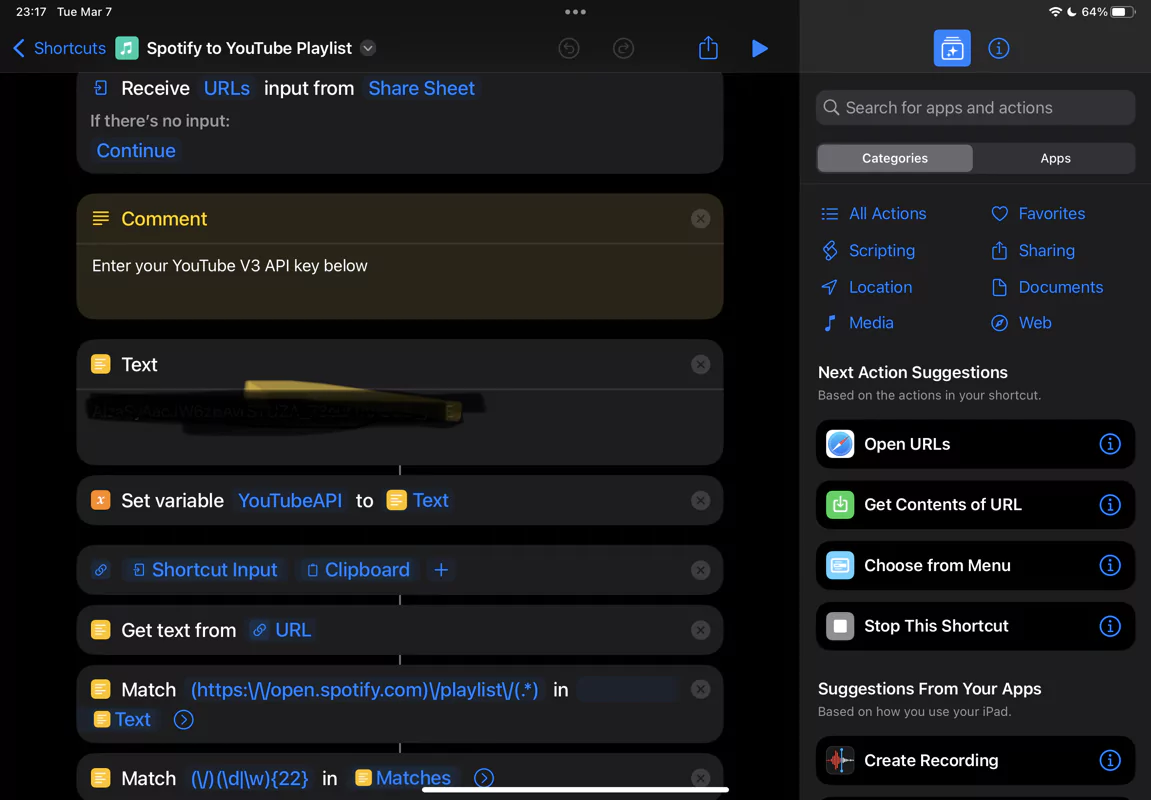Open the action library panel icon
The height and width of the screenshot is (800, 1151).
[x=952, y=48]
